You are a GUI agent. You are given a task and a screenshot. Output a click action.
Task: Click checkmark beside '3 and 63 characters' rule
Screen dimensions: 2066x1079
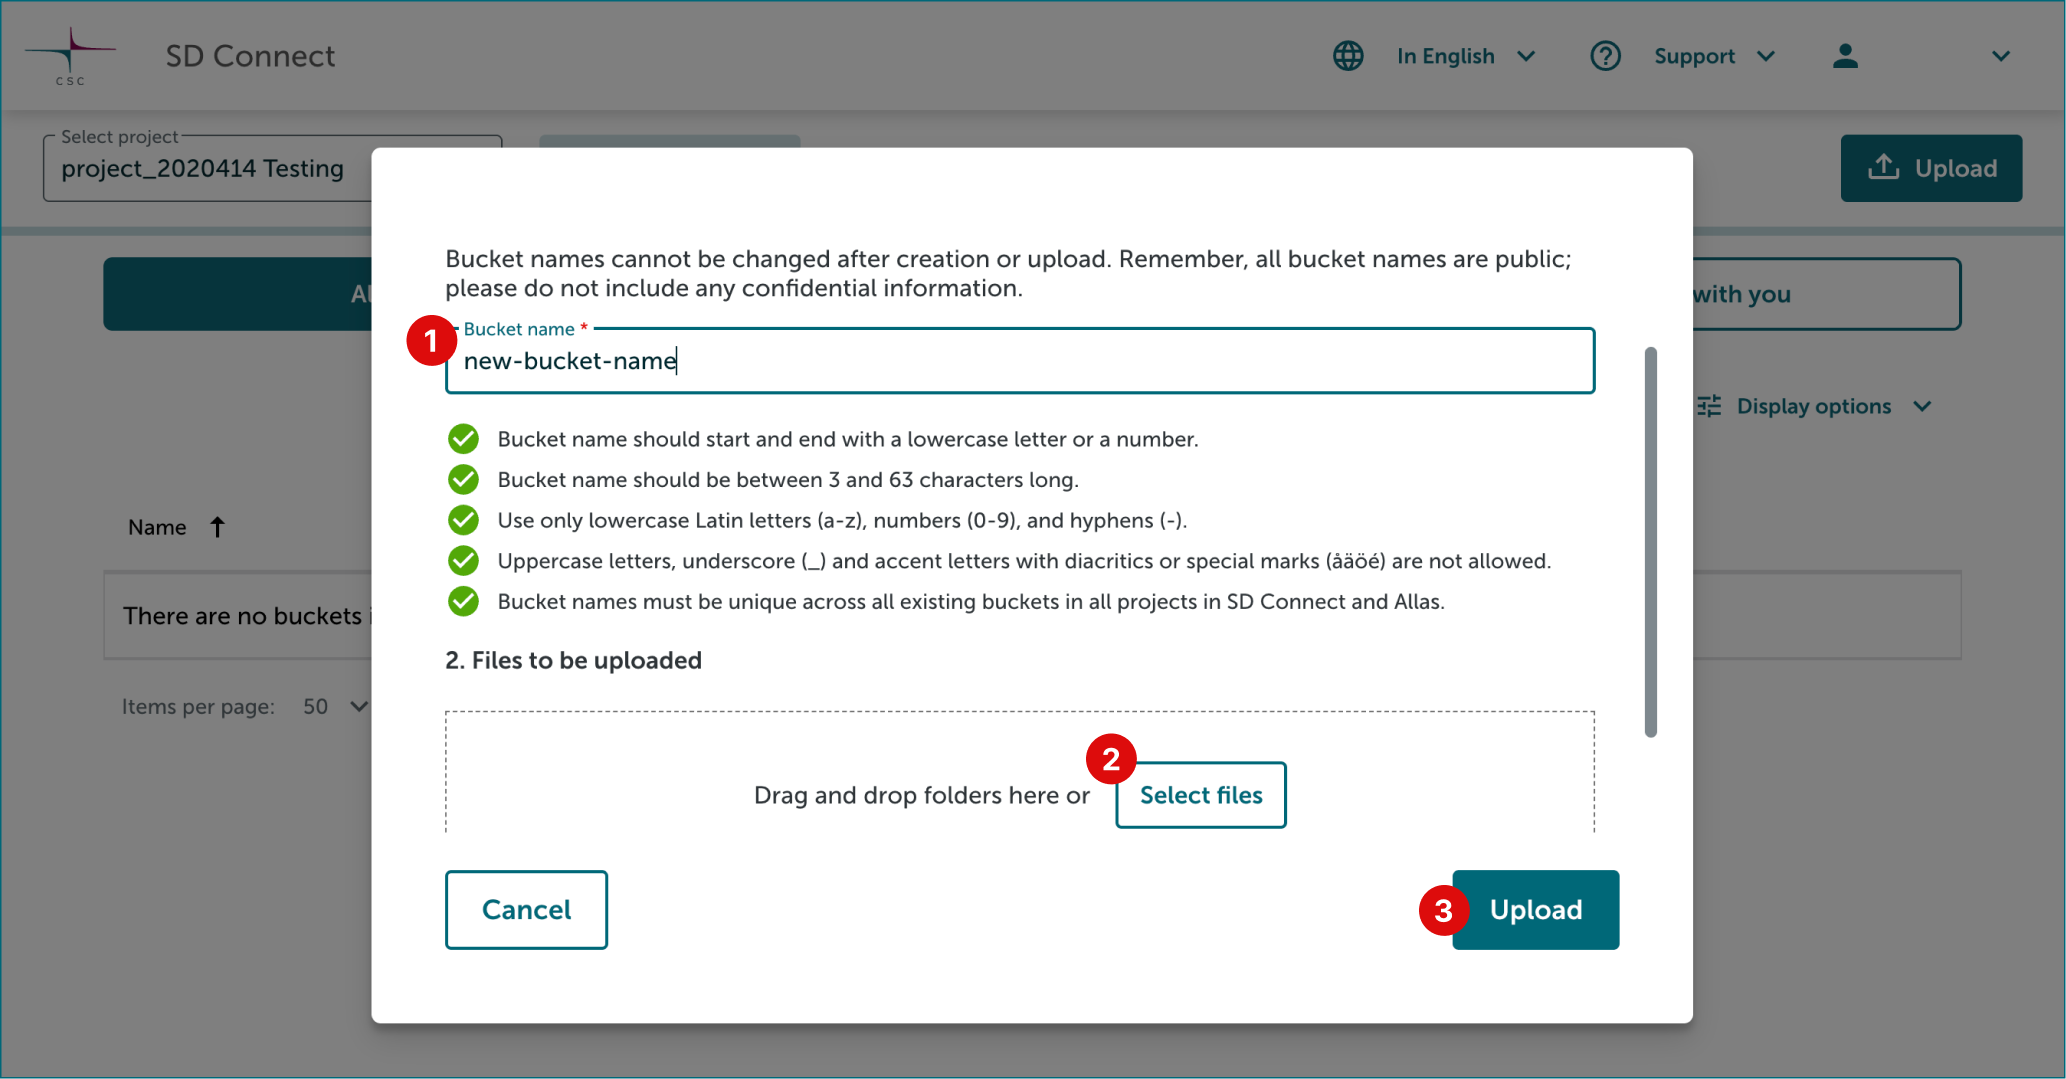point(463,480)
